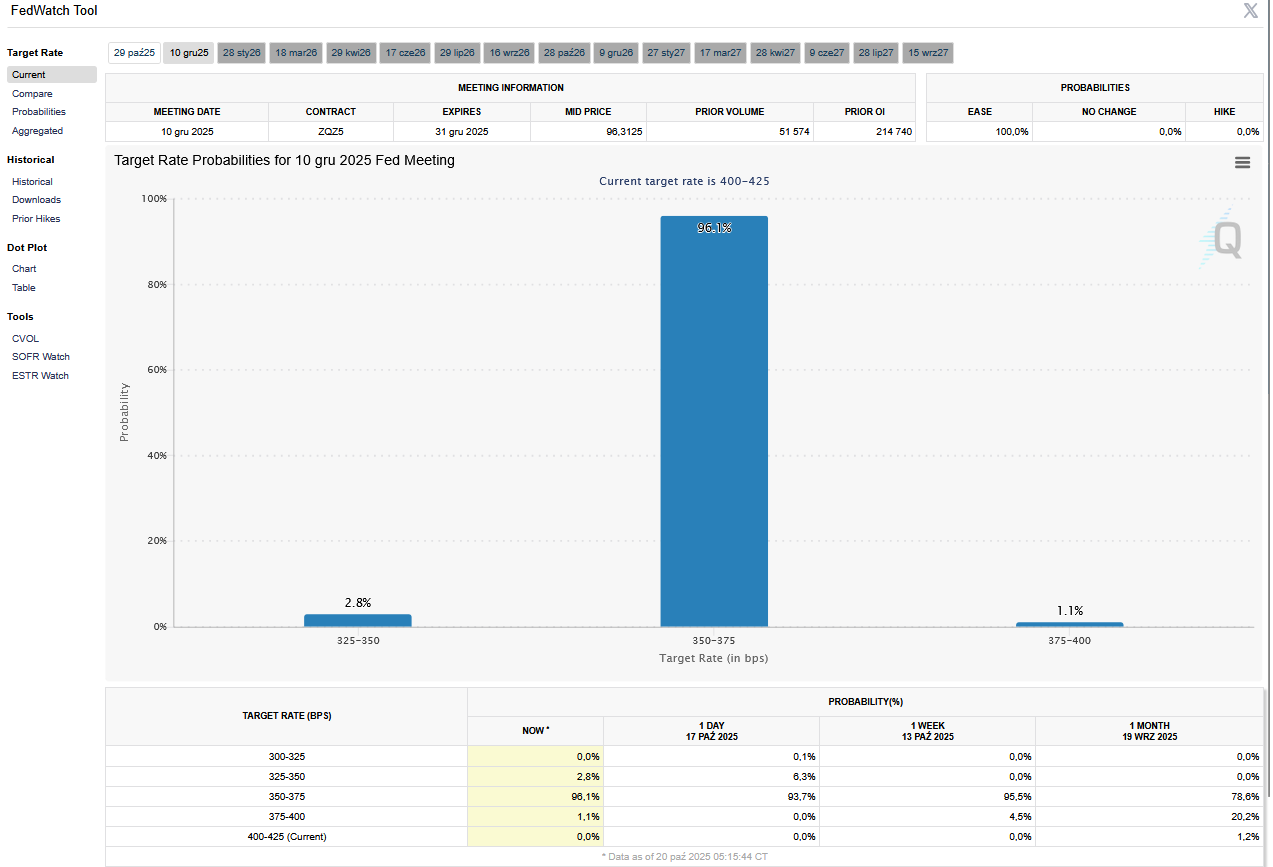Image resolution: width=1273 pixels, height=867 pixels.
Task: Open the Dot Plot Table
Action: [23, 288]
